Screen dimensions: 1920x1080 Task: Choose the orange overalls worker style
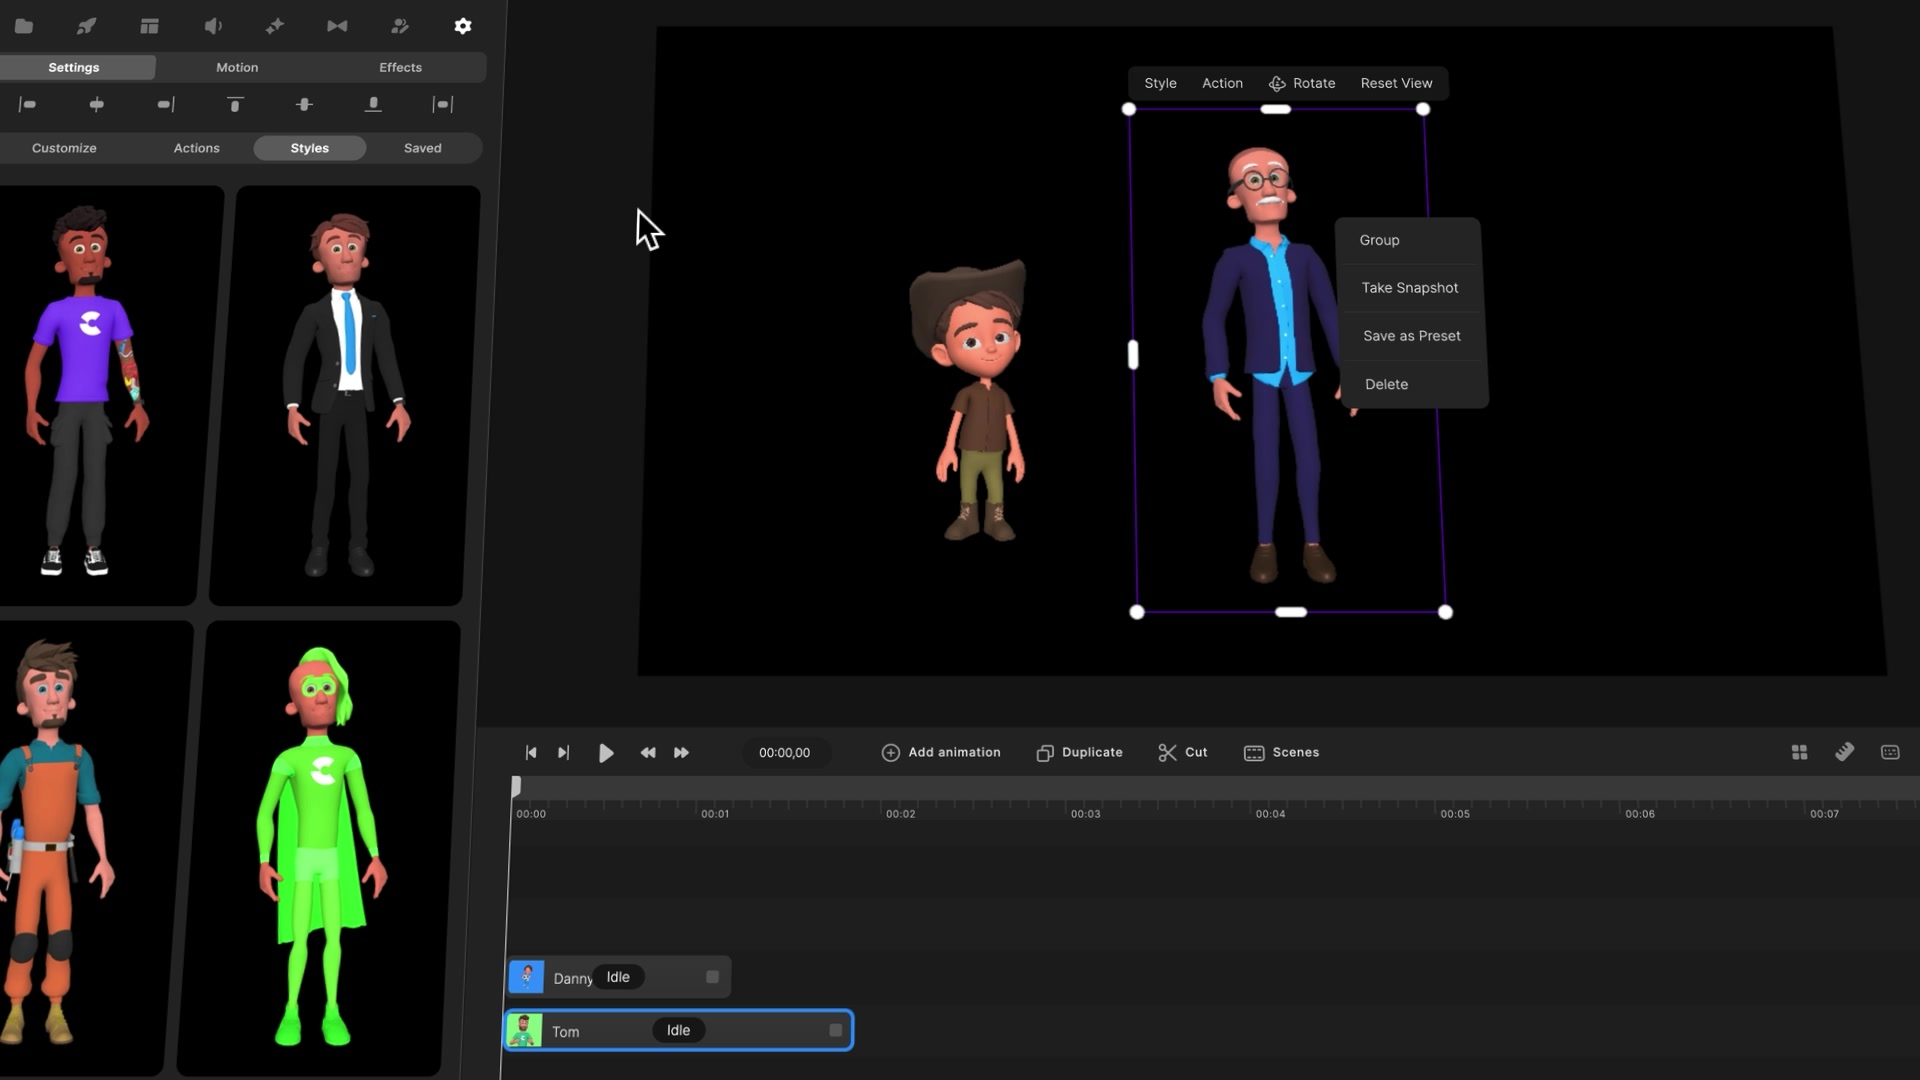[90, 848]
